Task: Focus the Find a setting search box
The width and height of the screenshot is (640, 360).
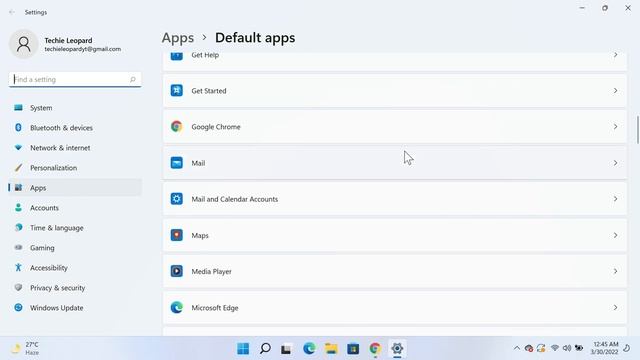Action: tap(75, 80)
